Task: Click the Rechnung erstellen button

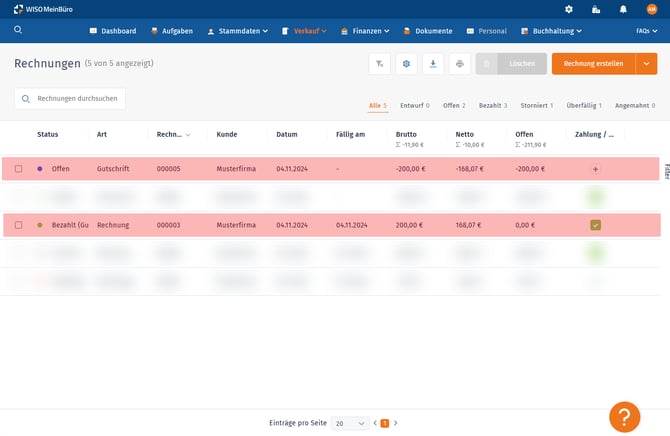Action: click(593, 64)
